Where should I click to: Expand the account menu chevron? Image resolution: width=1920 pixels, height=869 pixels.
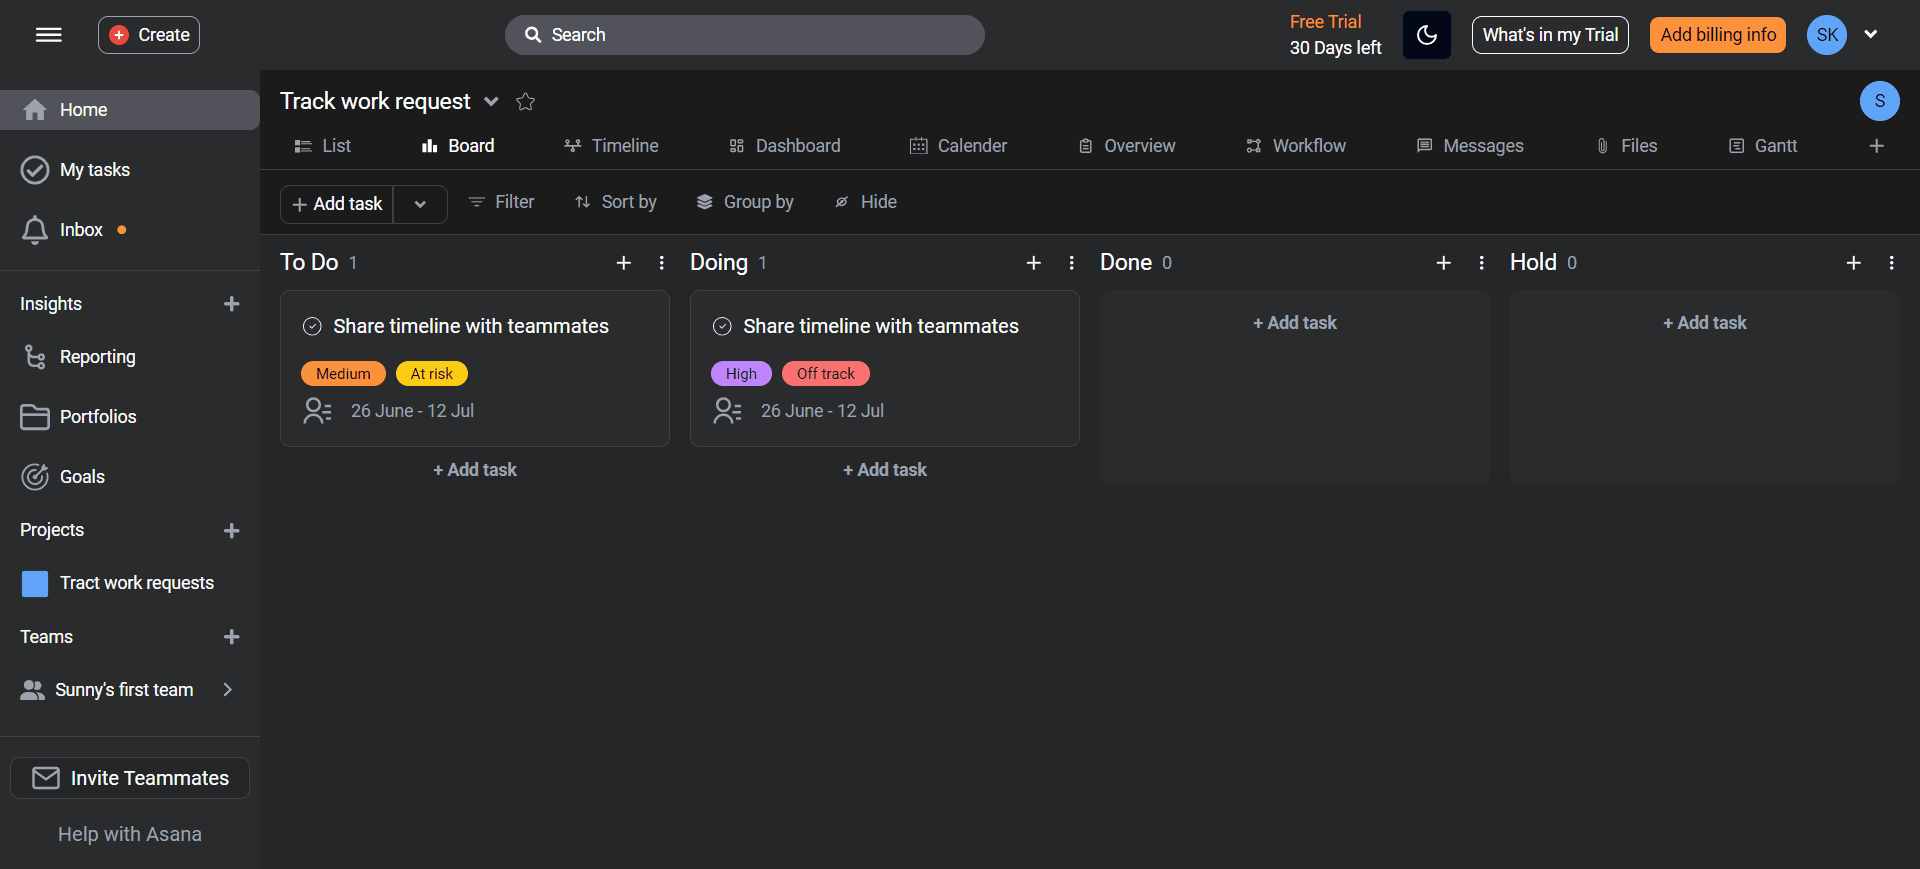click(1870, 34)
